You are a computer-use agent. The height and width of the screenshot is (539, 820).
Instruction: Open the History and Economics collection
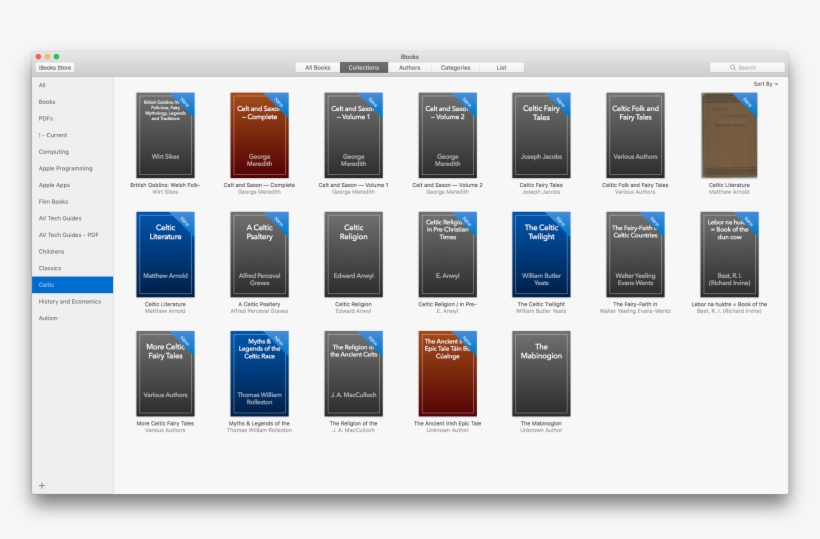[x=72, y=302]
